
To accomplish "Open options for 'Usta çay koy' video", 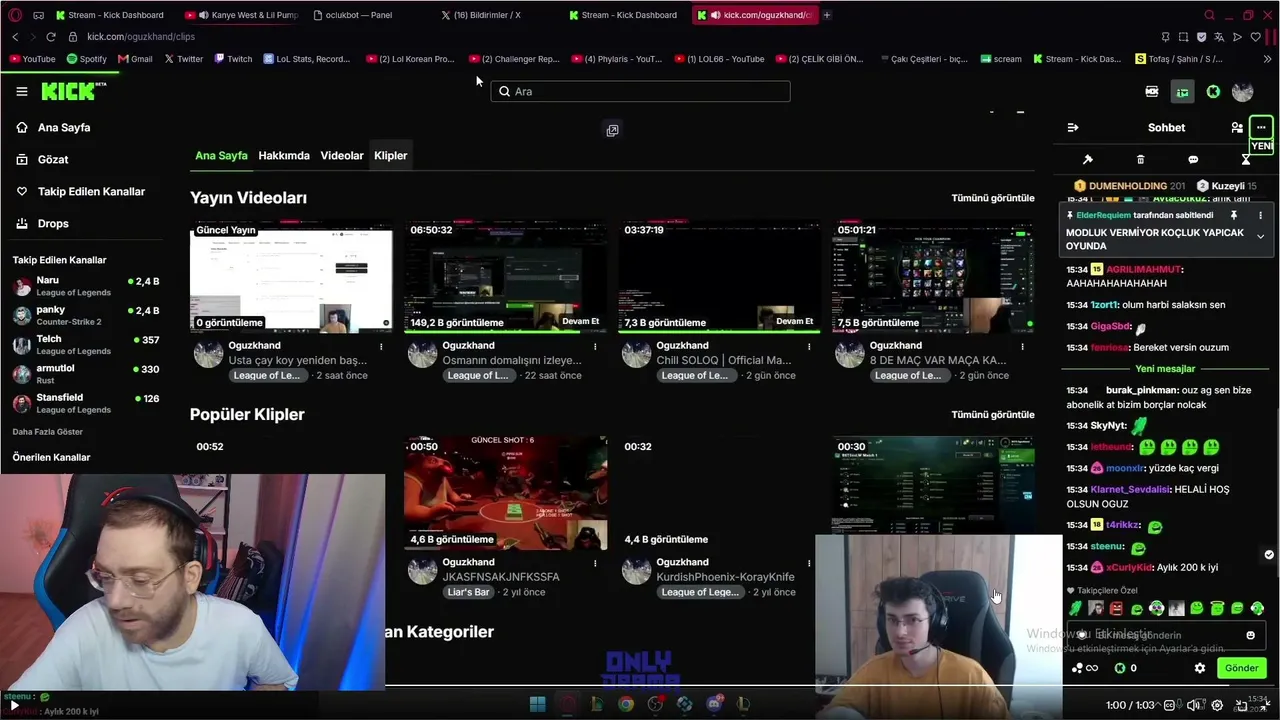I will (x=381, y=346).
